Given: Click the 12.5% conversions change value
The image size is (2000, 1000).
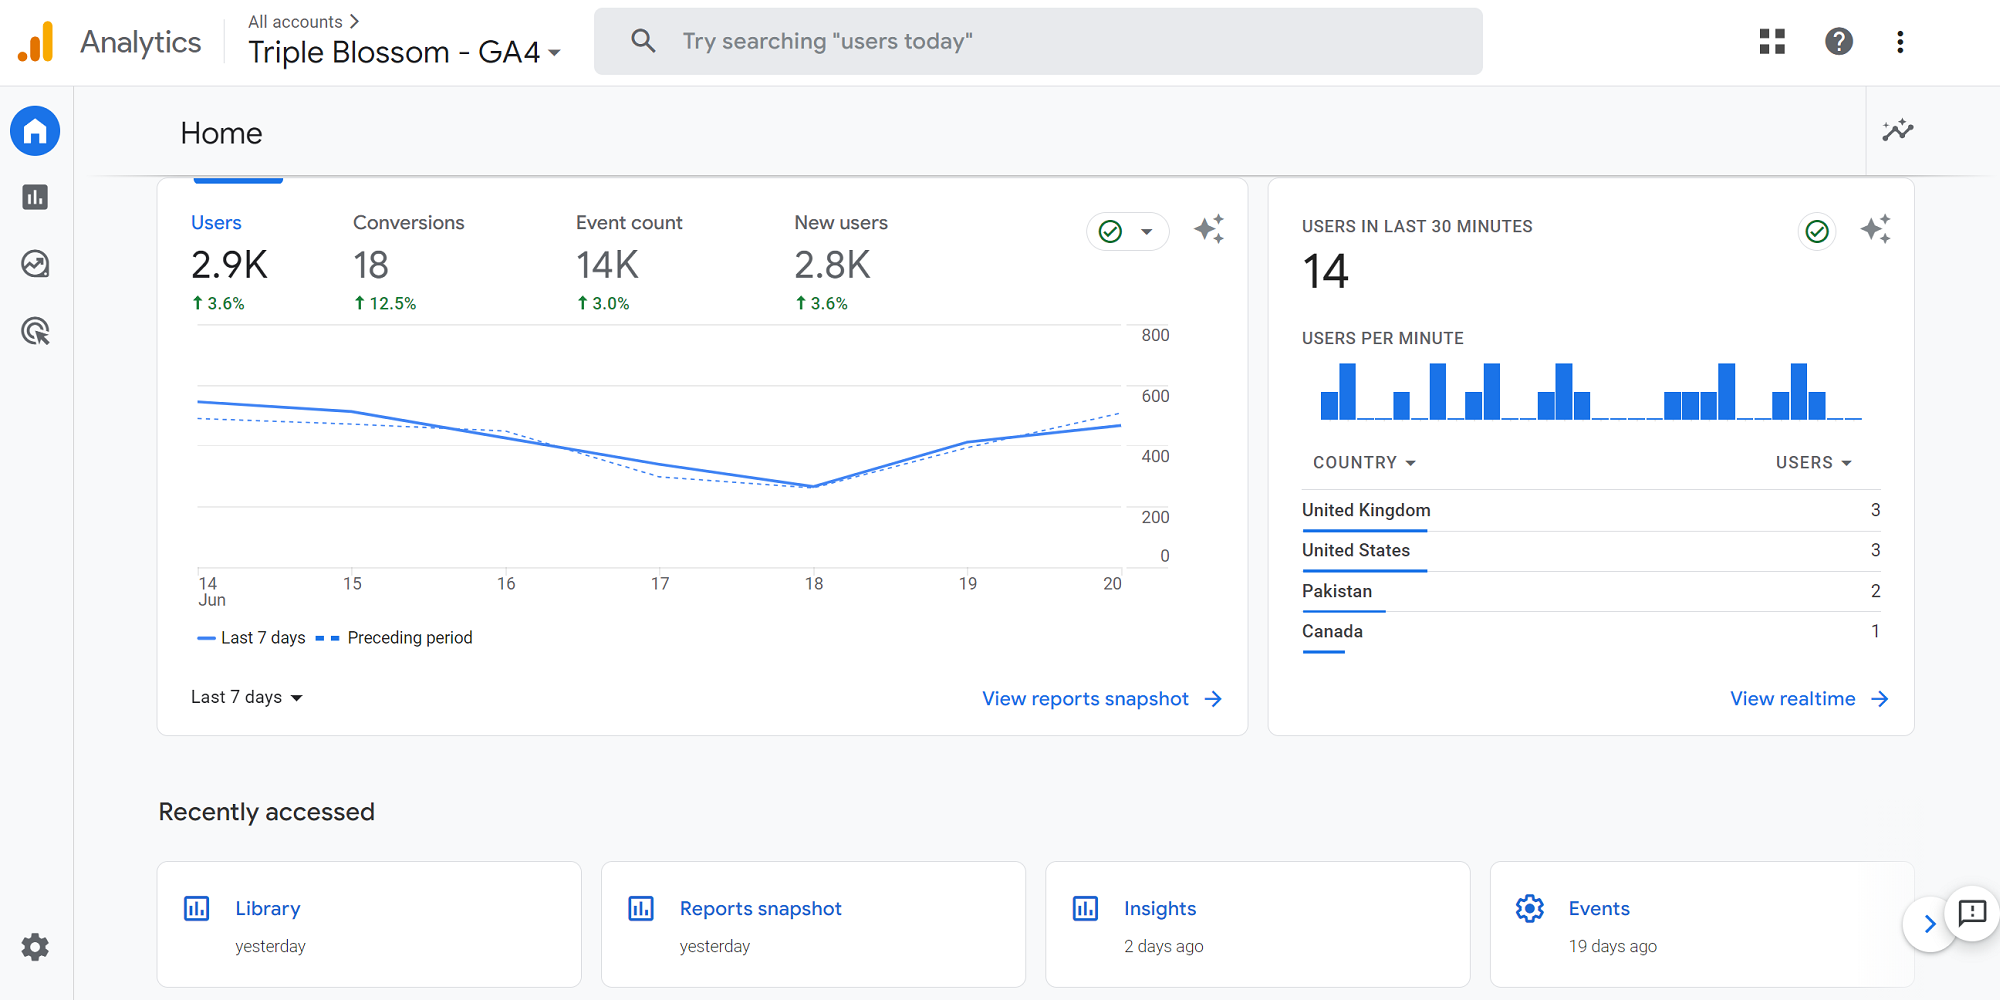Looking at the screenshot, I should coord(392,303).
